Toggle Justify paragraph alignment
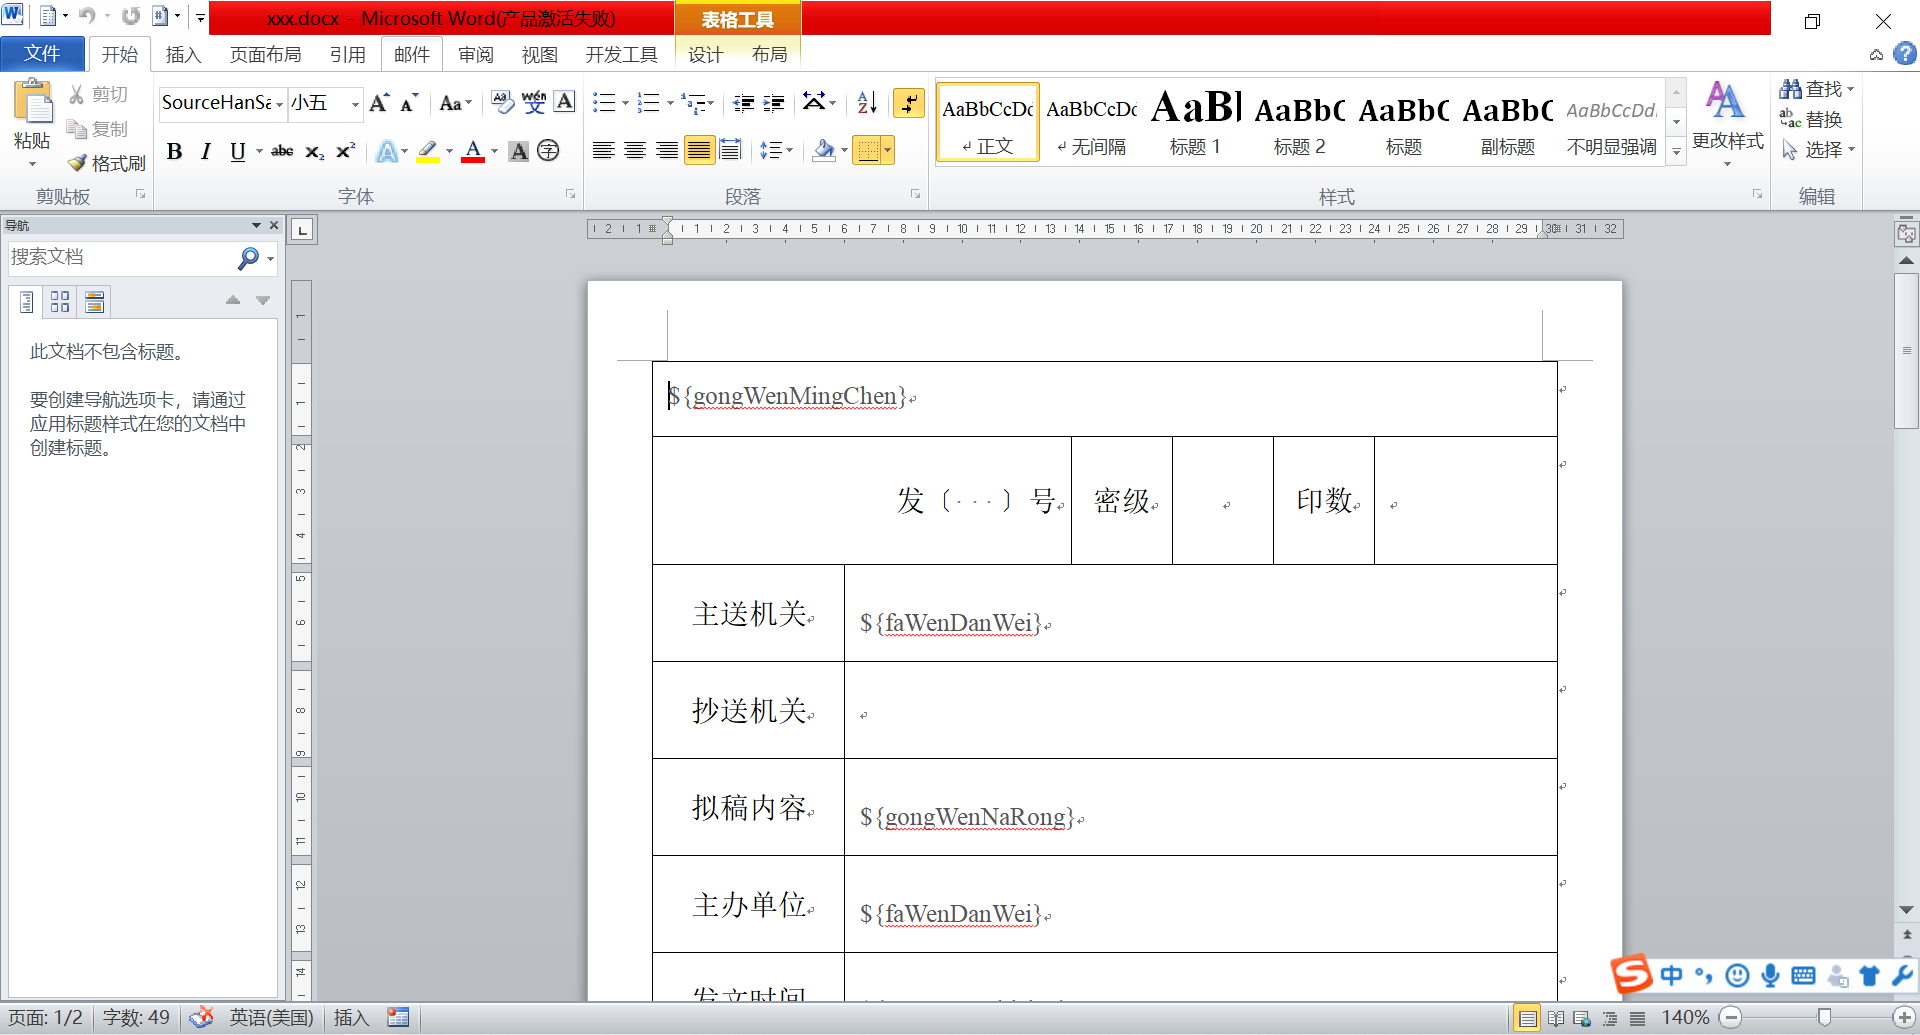 coord(699,151)
